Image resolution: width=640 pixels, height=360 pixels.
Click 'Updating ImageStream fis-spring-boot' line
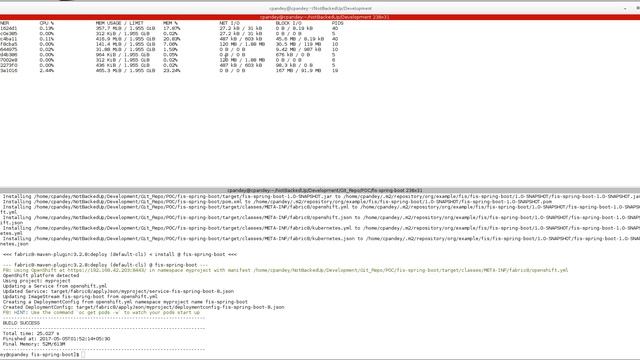[80, 297]
